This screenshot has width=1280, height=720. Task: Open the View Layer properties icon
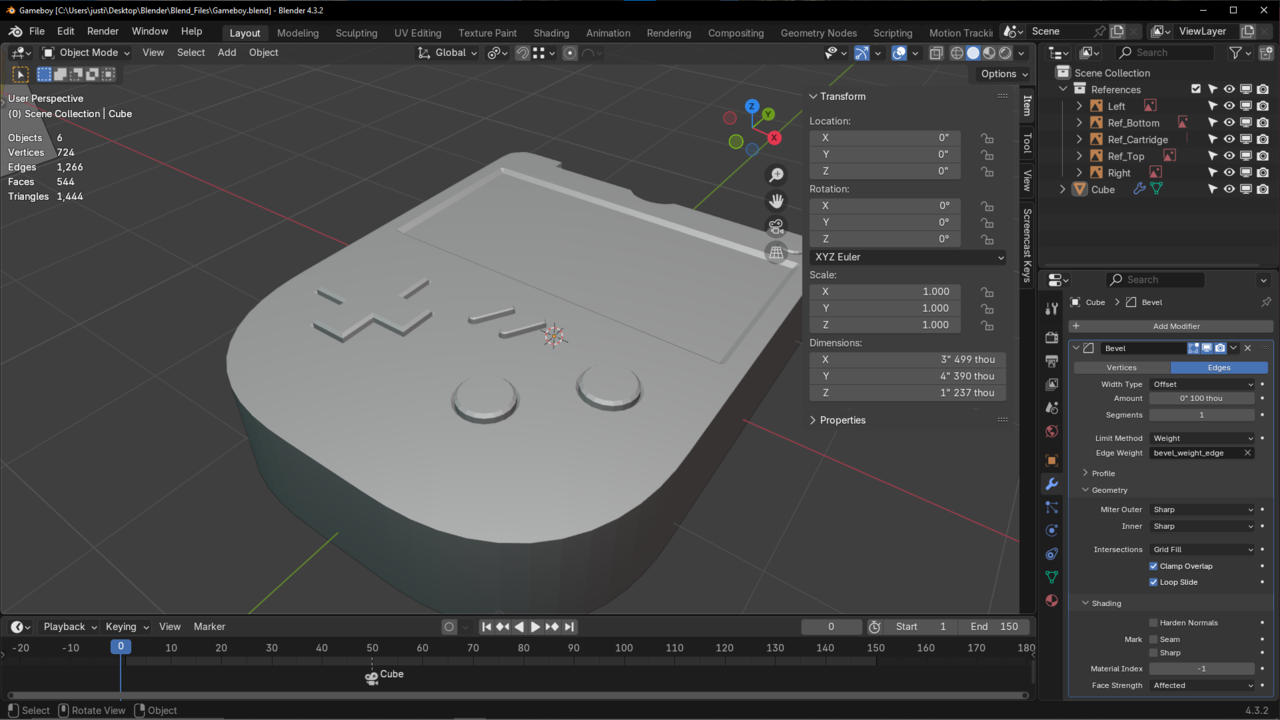pos(1051,384)
